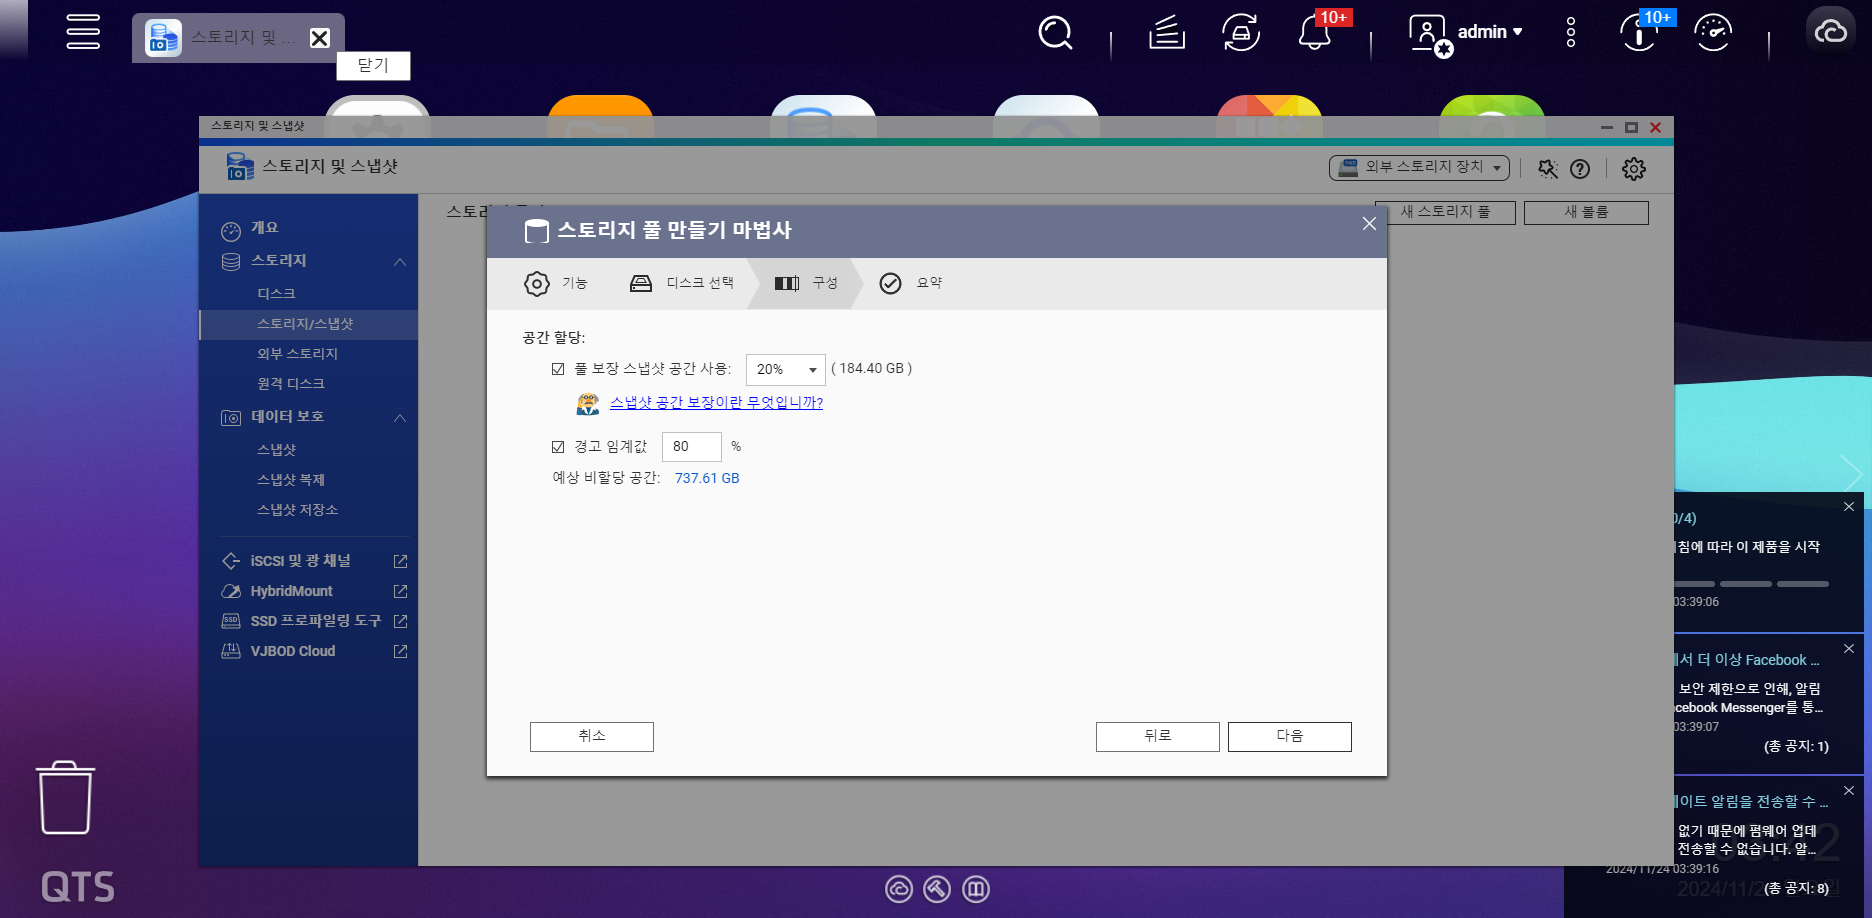The image size is (1872, 918).
Task: Open the info icon with 10+ badge
Action: tap(1639, 33)
